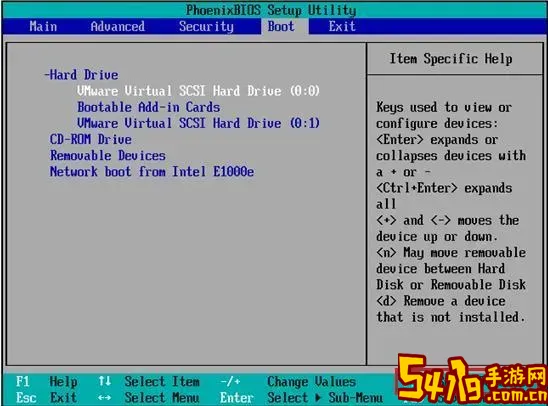Click the Item Specific Help header
The height and width of the screenshot is (406, 548).
click(x=451, y=59)
